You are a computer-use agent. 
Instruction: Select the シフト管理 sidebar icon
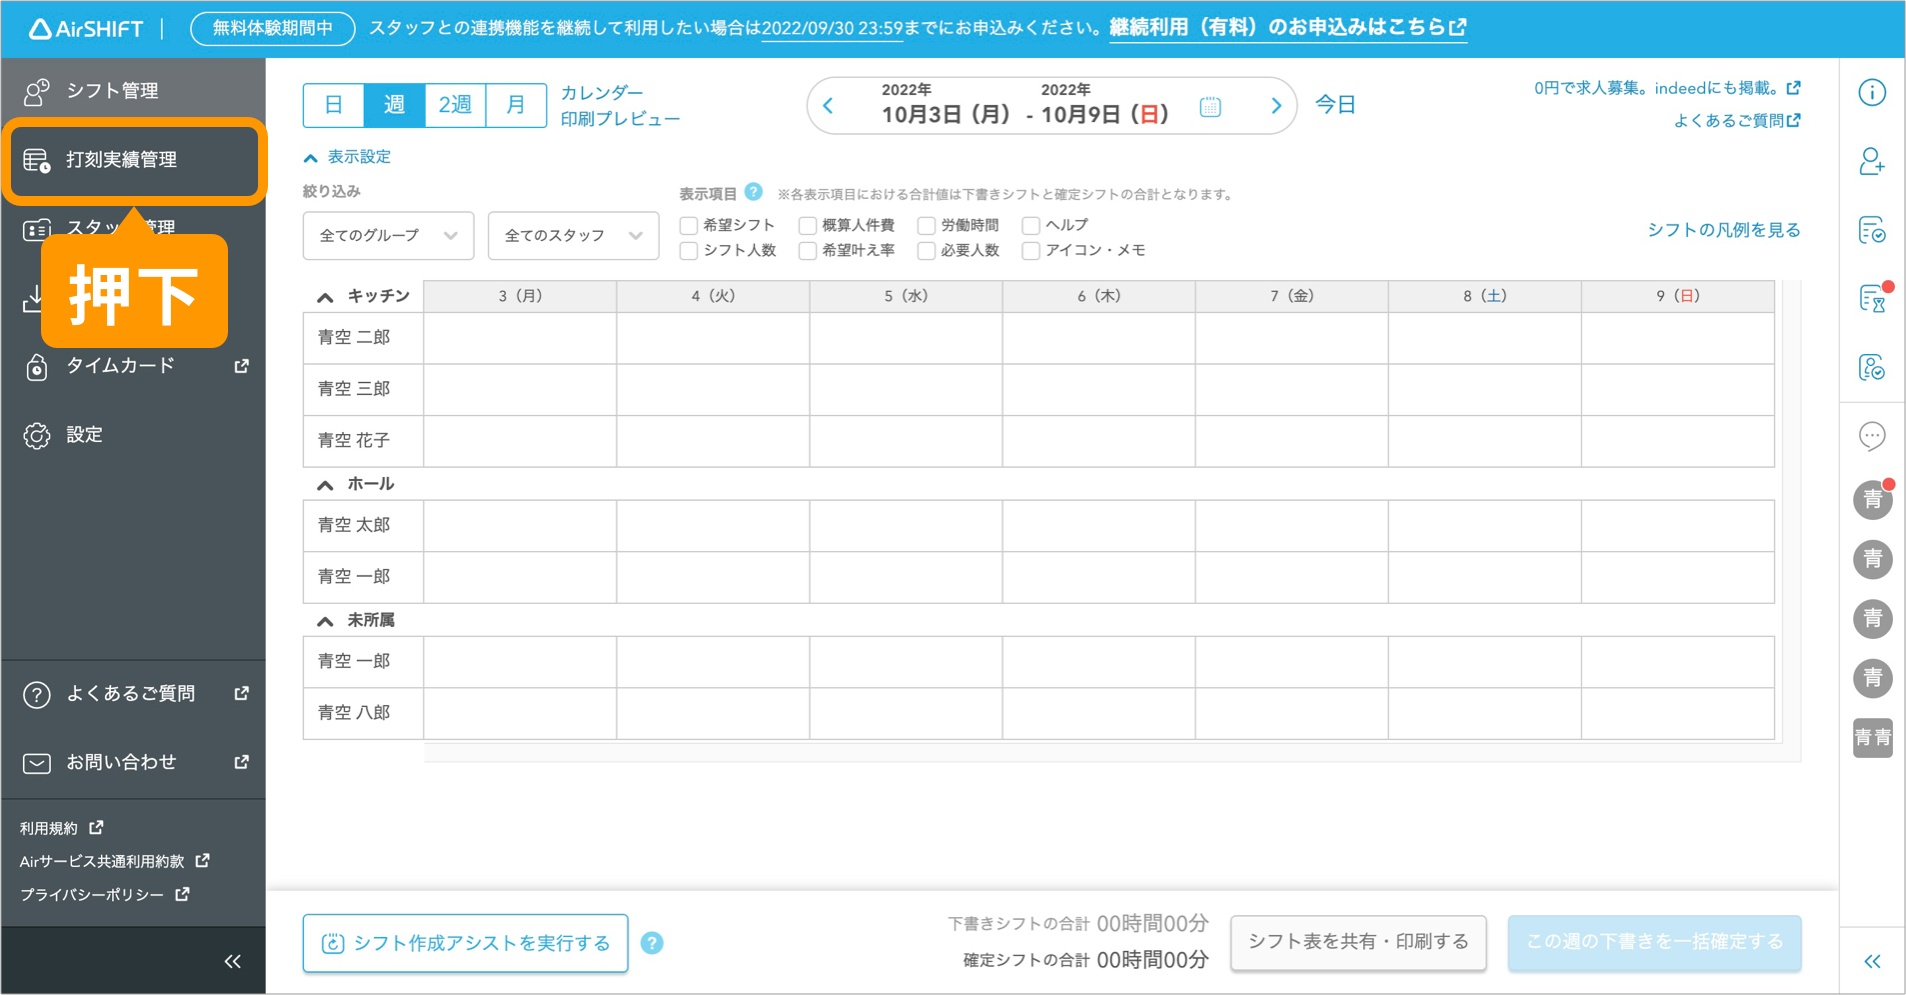[x=36, y=90]
